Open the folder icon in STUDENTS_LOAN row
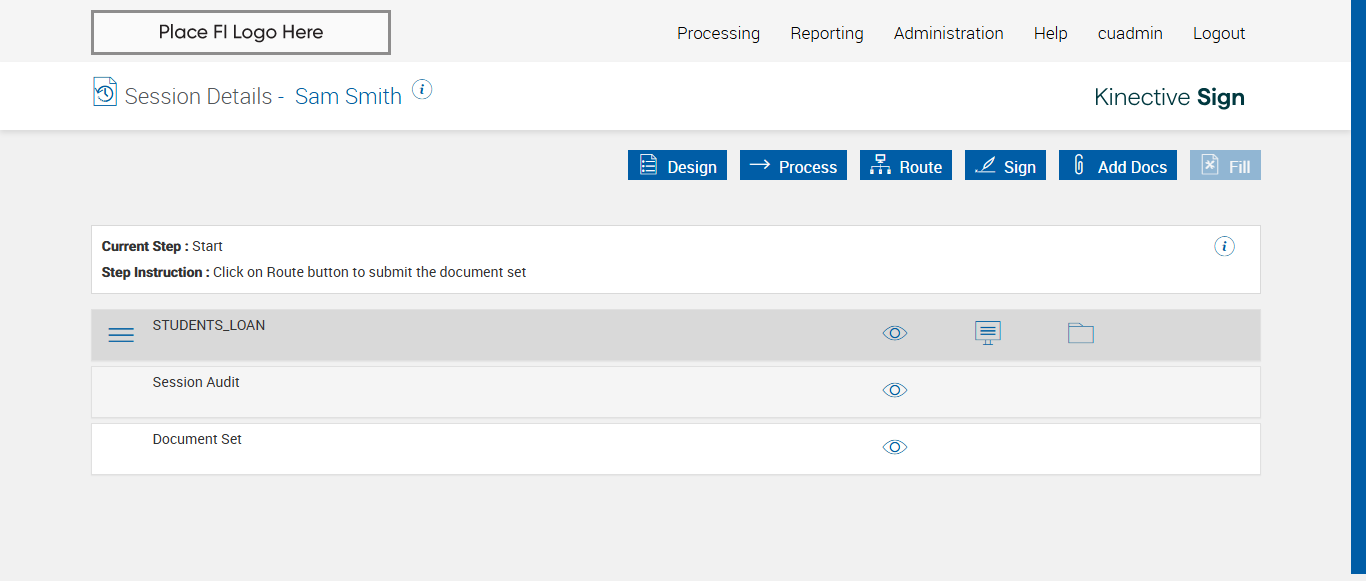Viewport: 1366px width, 581px height. [x=1080, y=333]
